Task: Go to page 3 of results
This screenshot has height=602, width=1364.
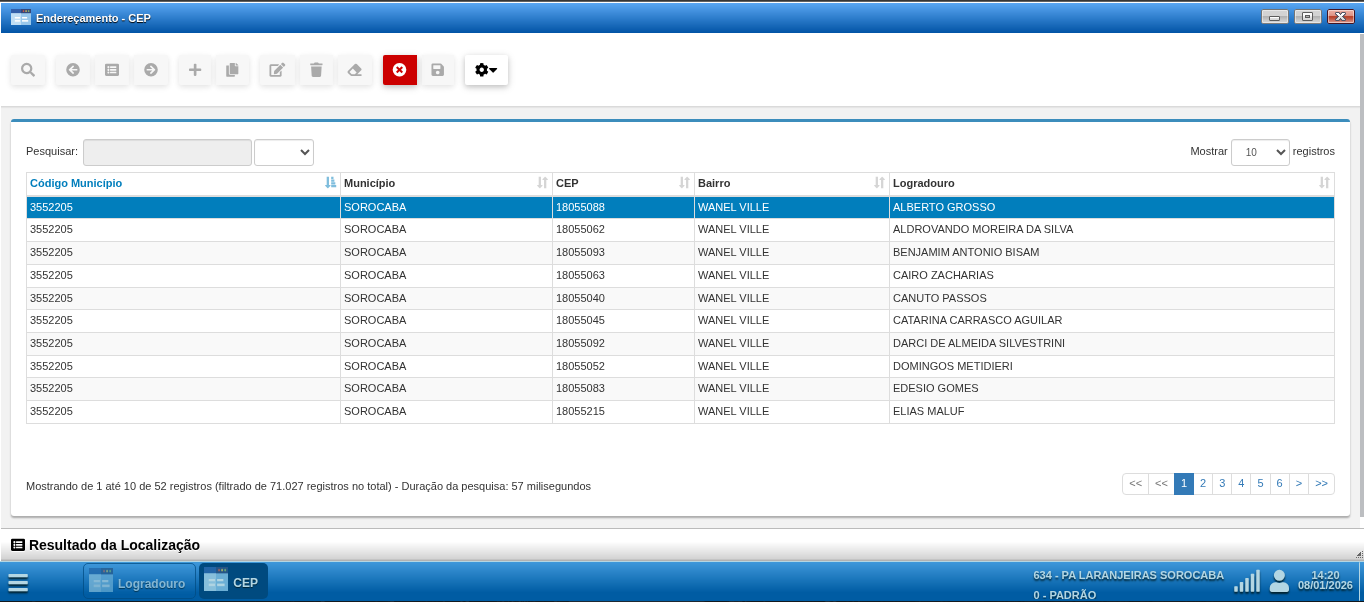Action: 1221,484
